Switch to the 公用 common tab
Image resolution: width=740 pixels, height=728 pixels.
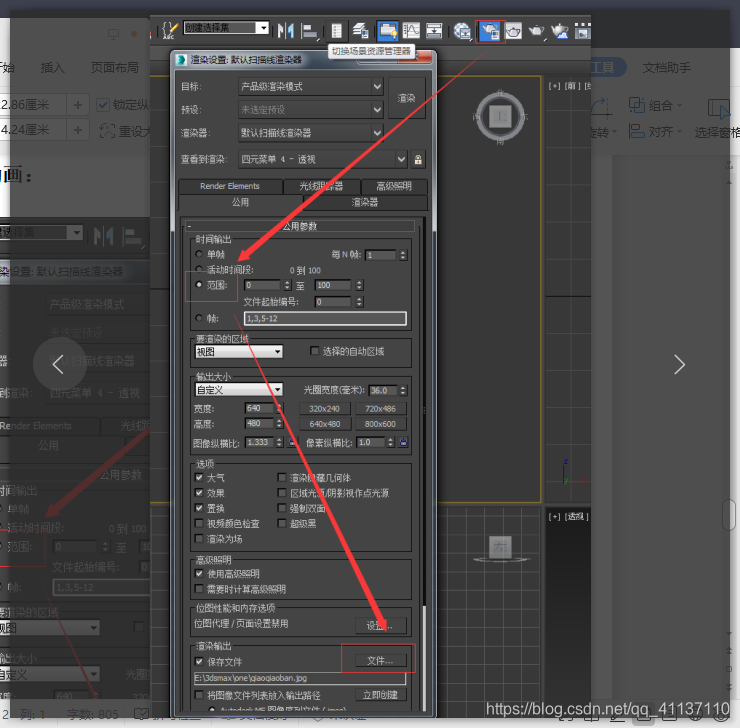tap(240, 202)
